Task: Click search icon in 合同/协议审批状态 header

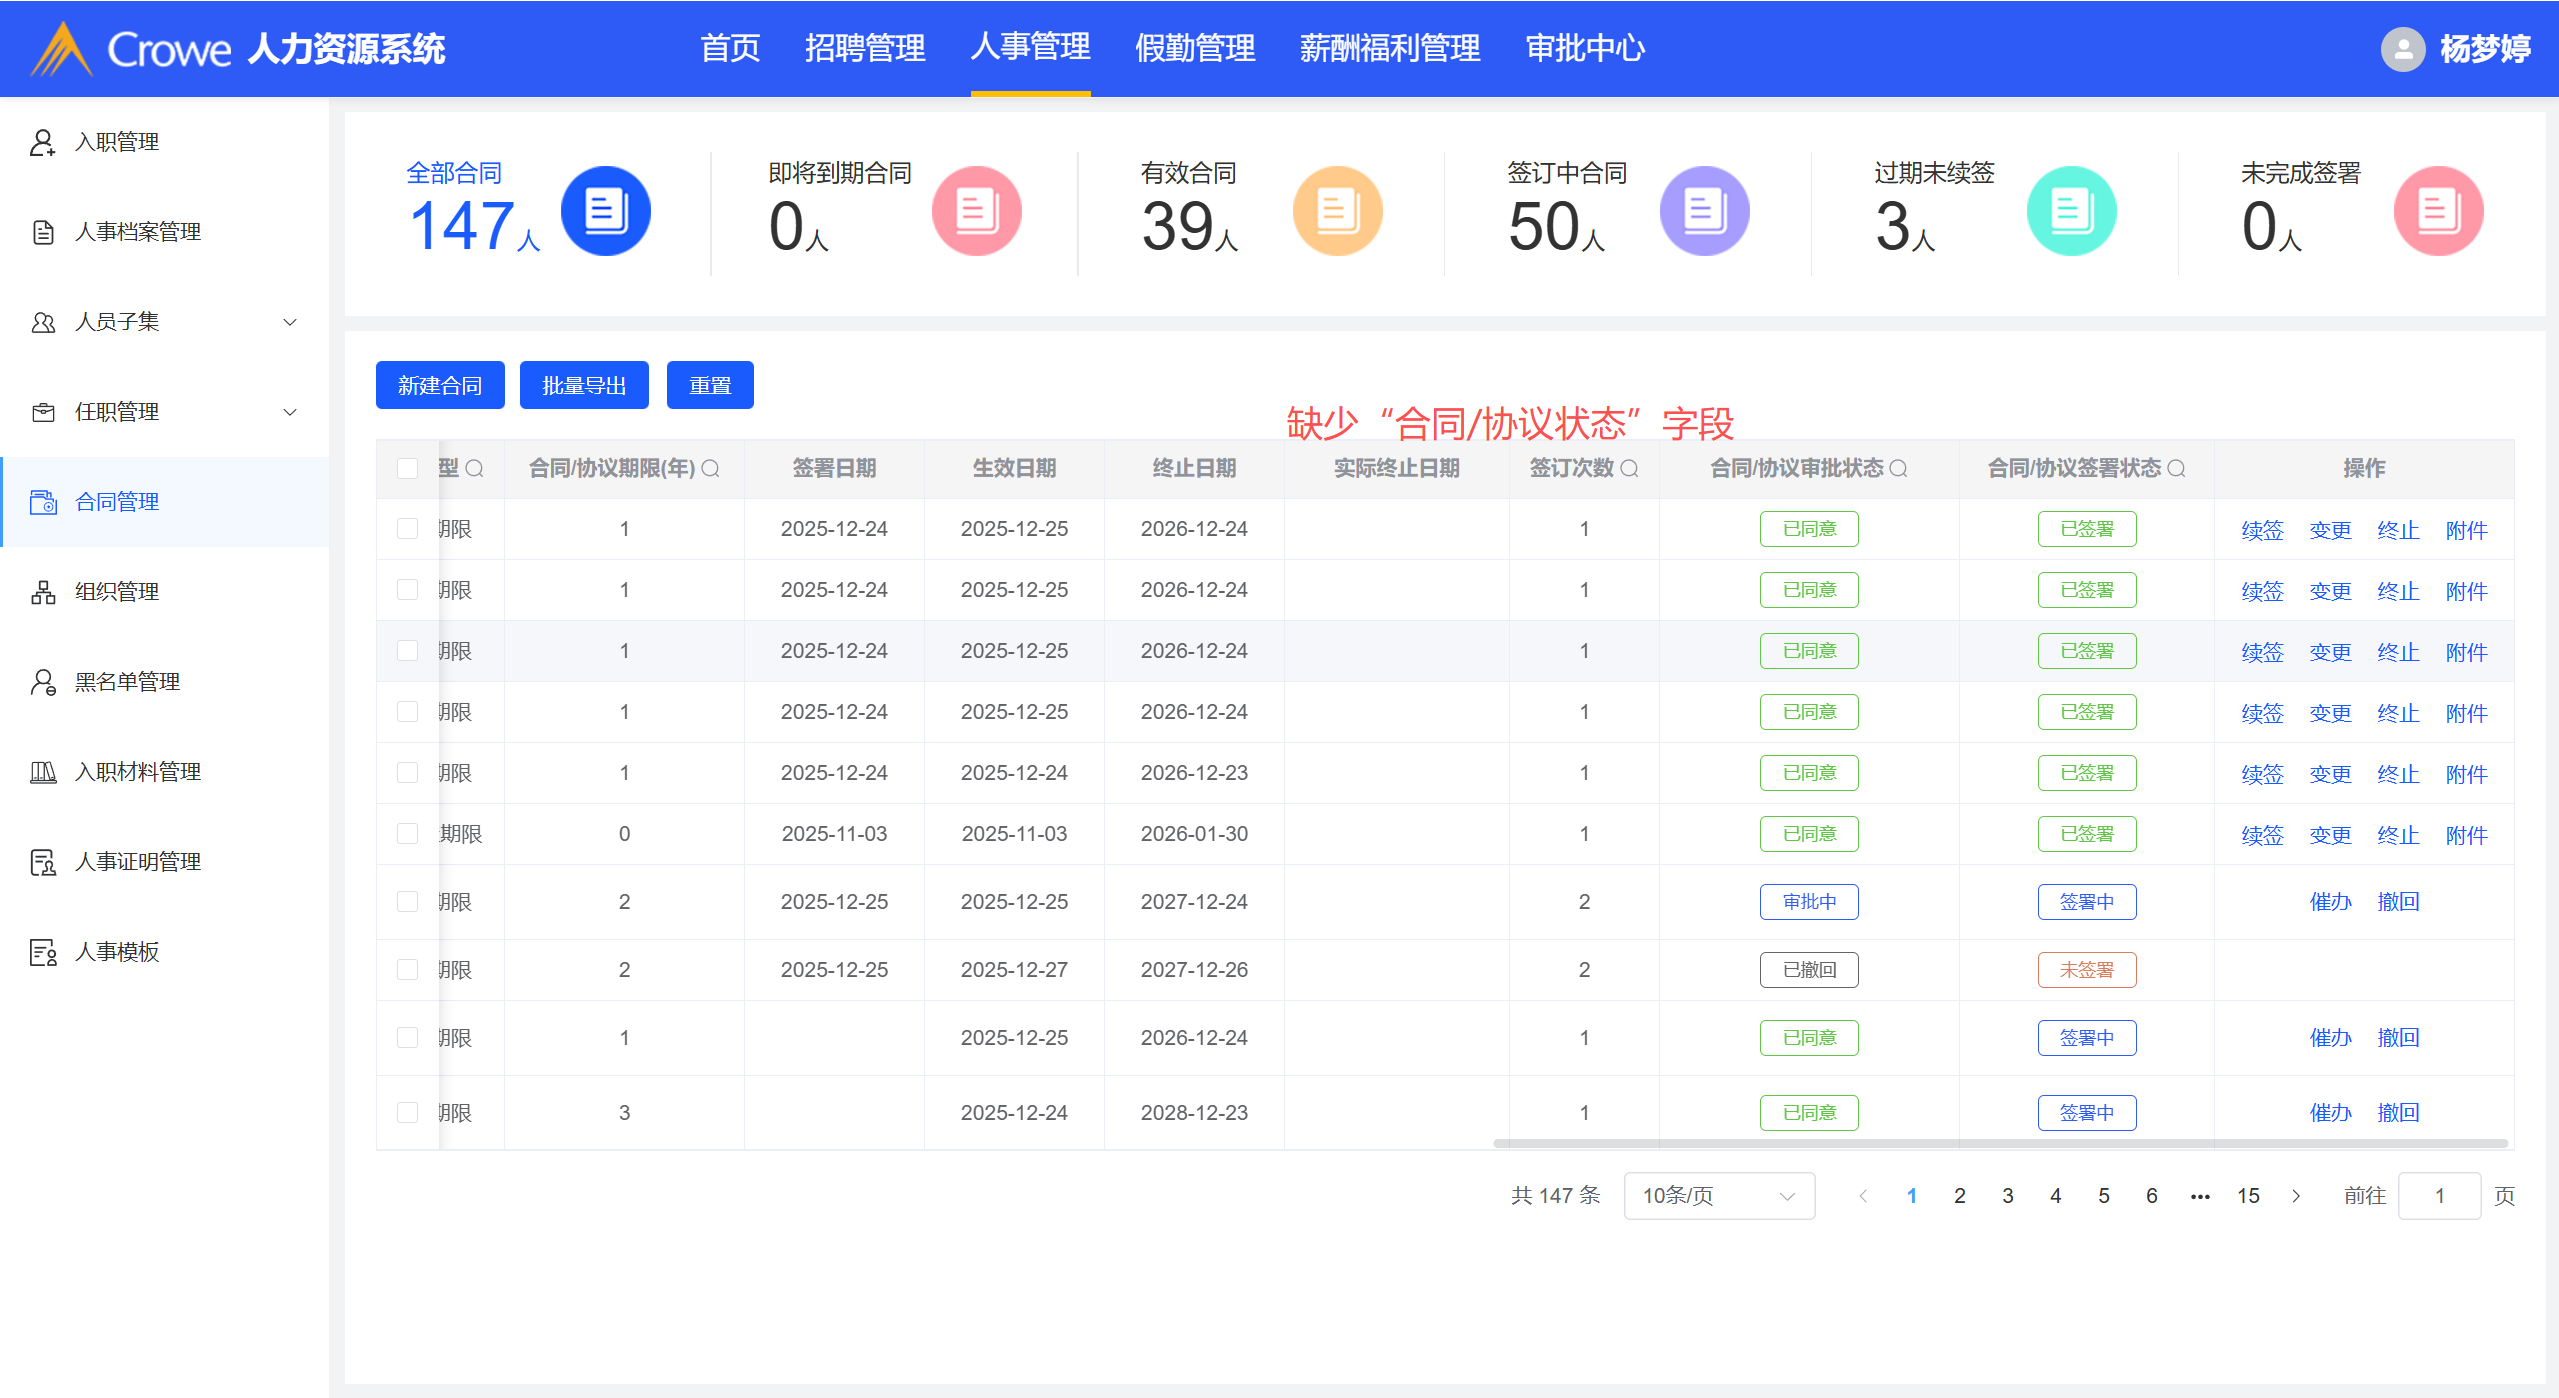Action: (x=1898, y=468)
